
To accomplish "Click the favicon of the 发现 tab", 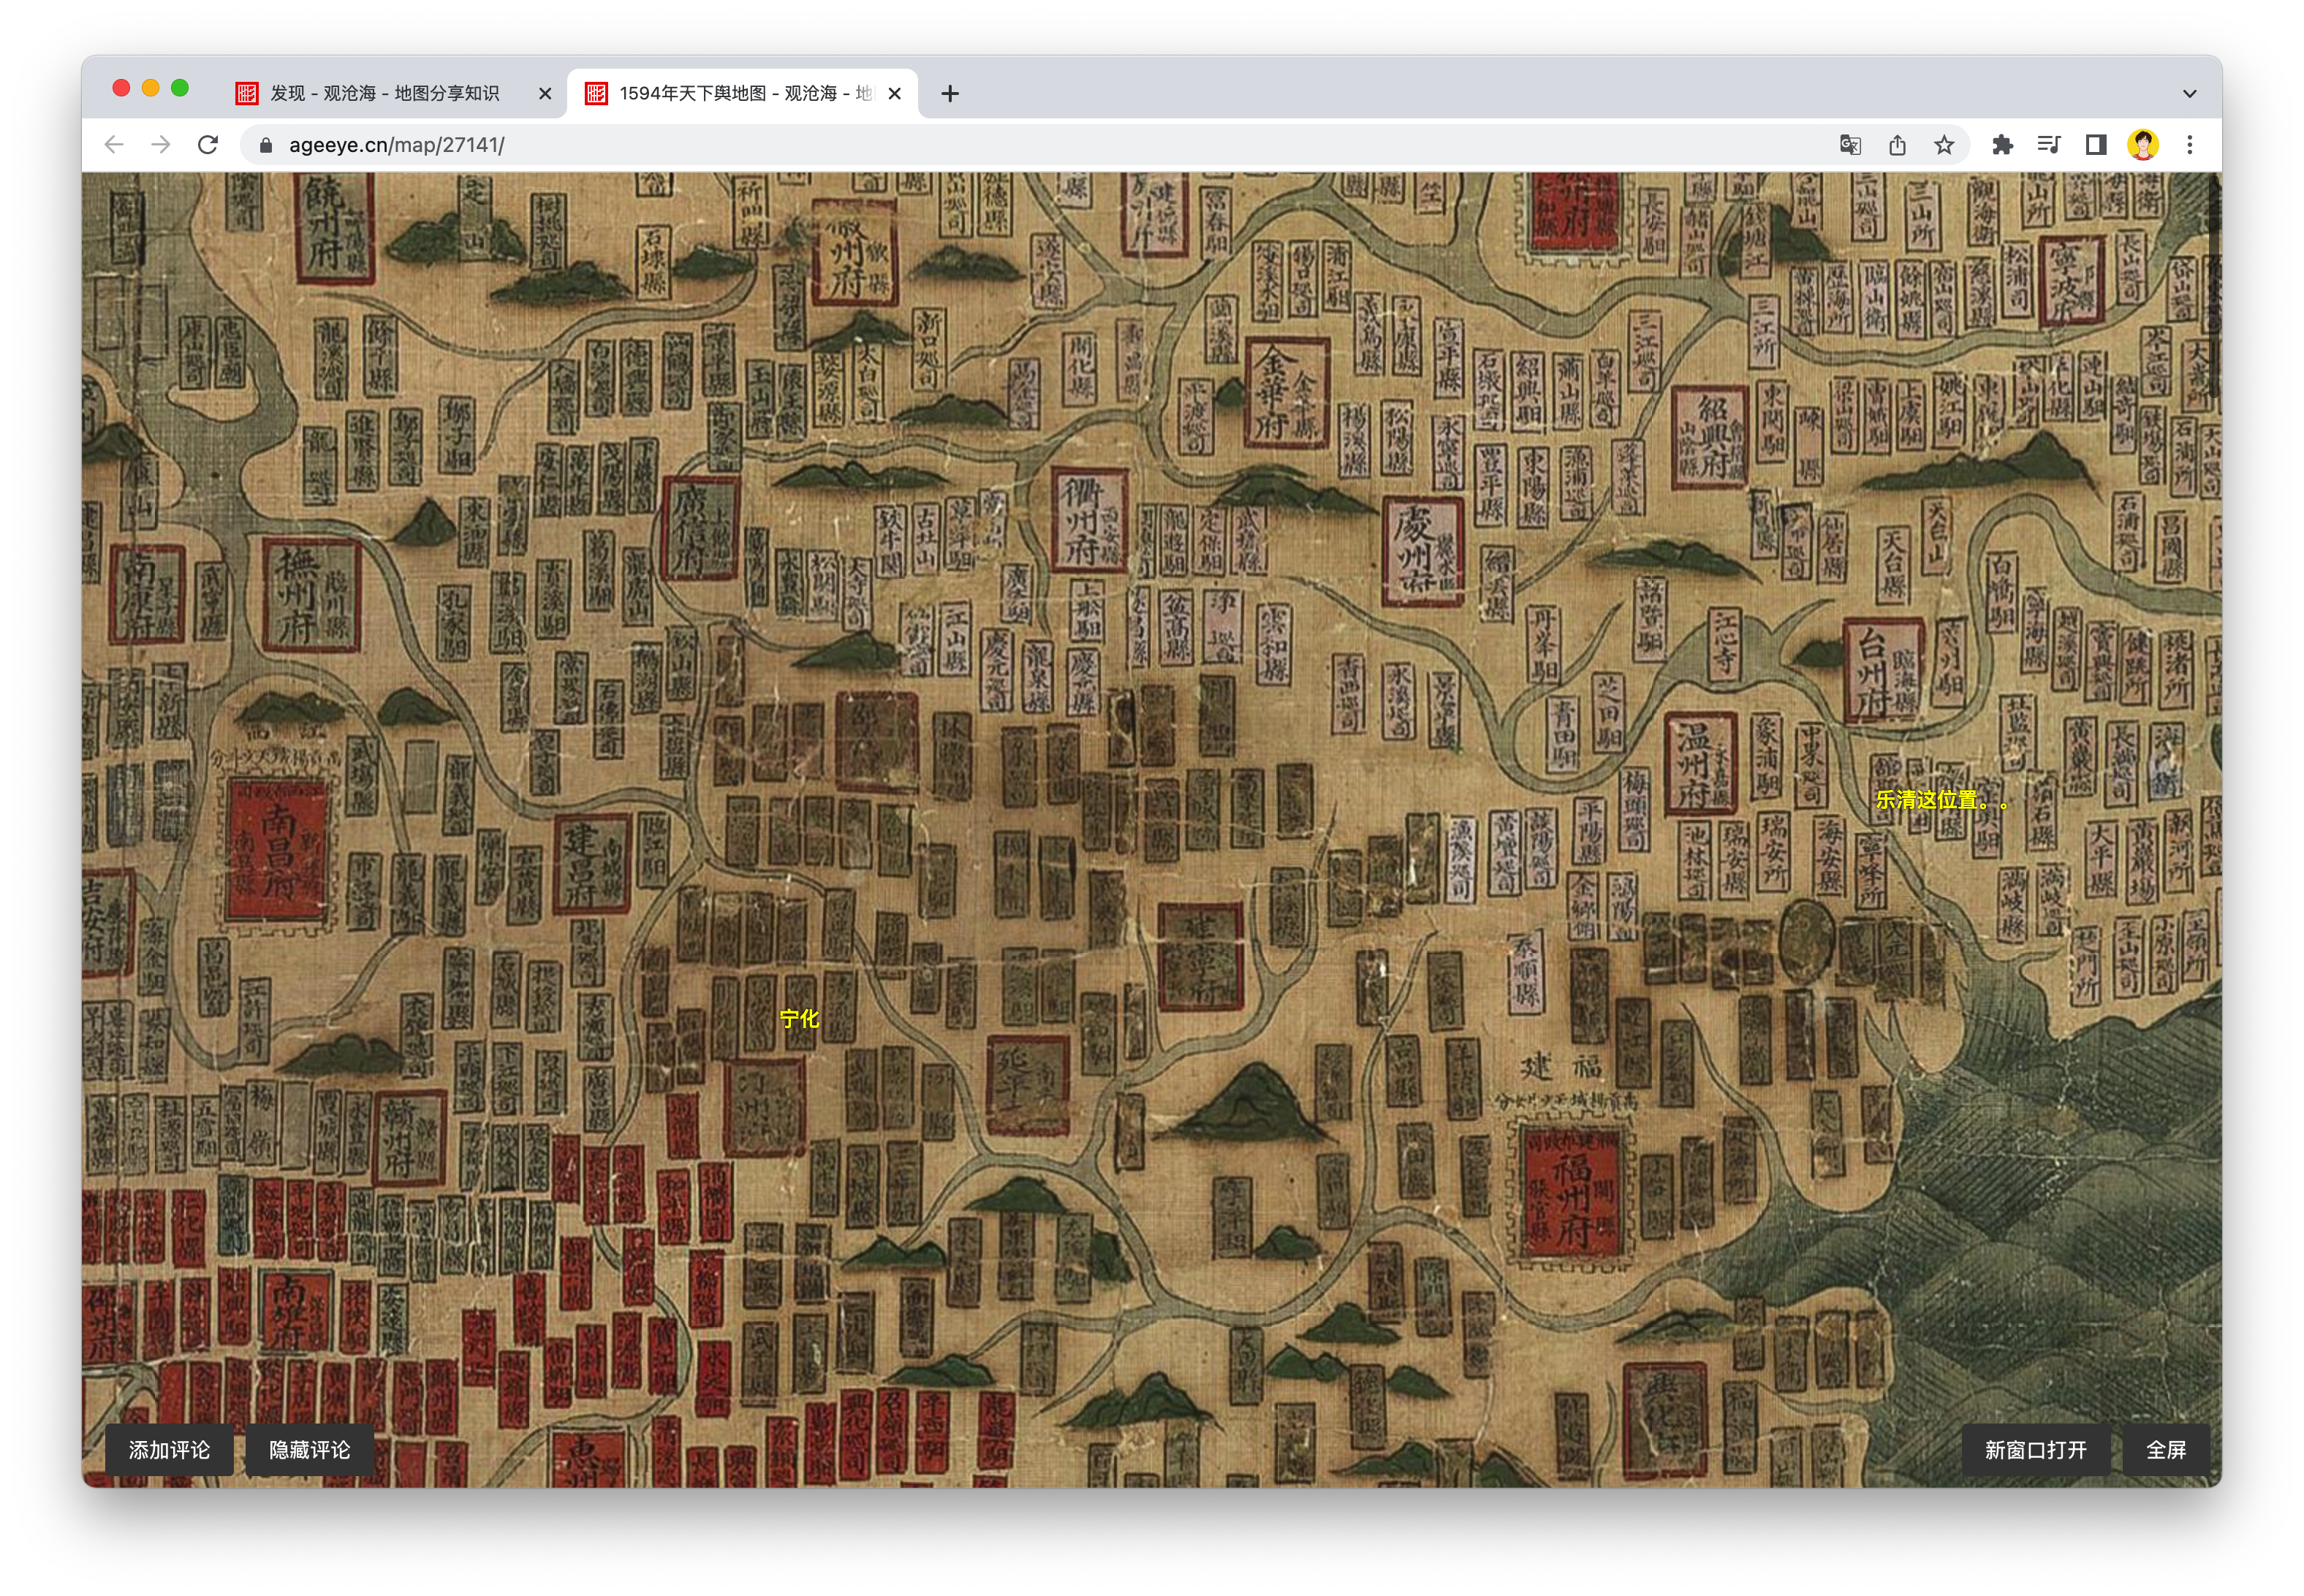I will 247,93.
